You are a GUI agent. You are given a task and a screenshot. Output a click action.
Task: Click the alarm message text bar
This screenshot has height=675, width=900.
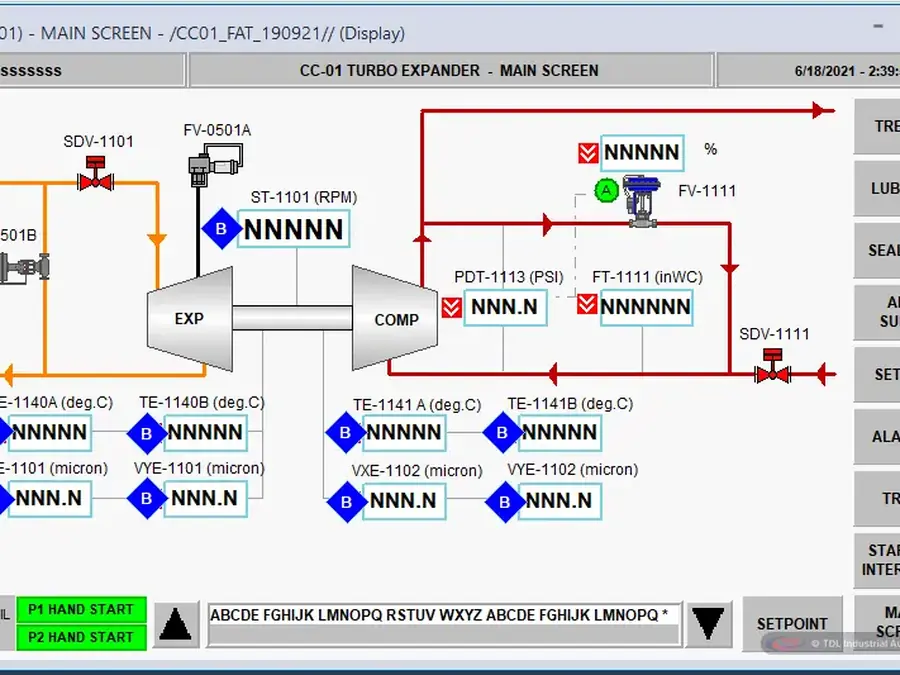[x=444, y=624]
